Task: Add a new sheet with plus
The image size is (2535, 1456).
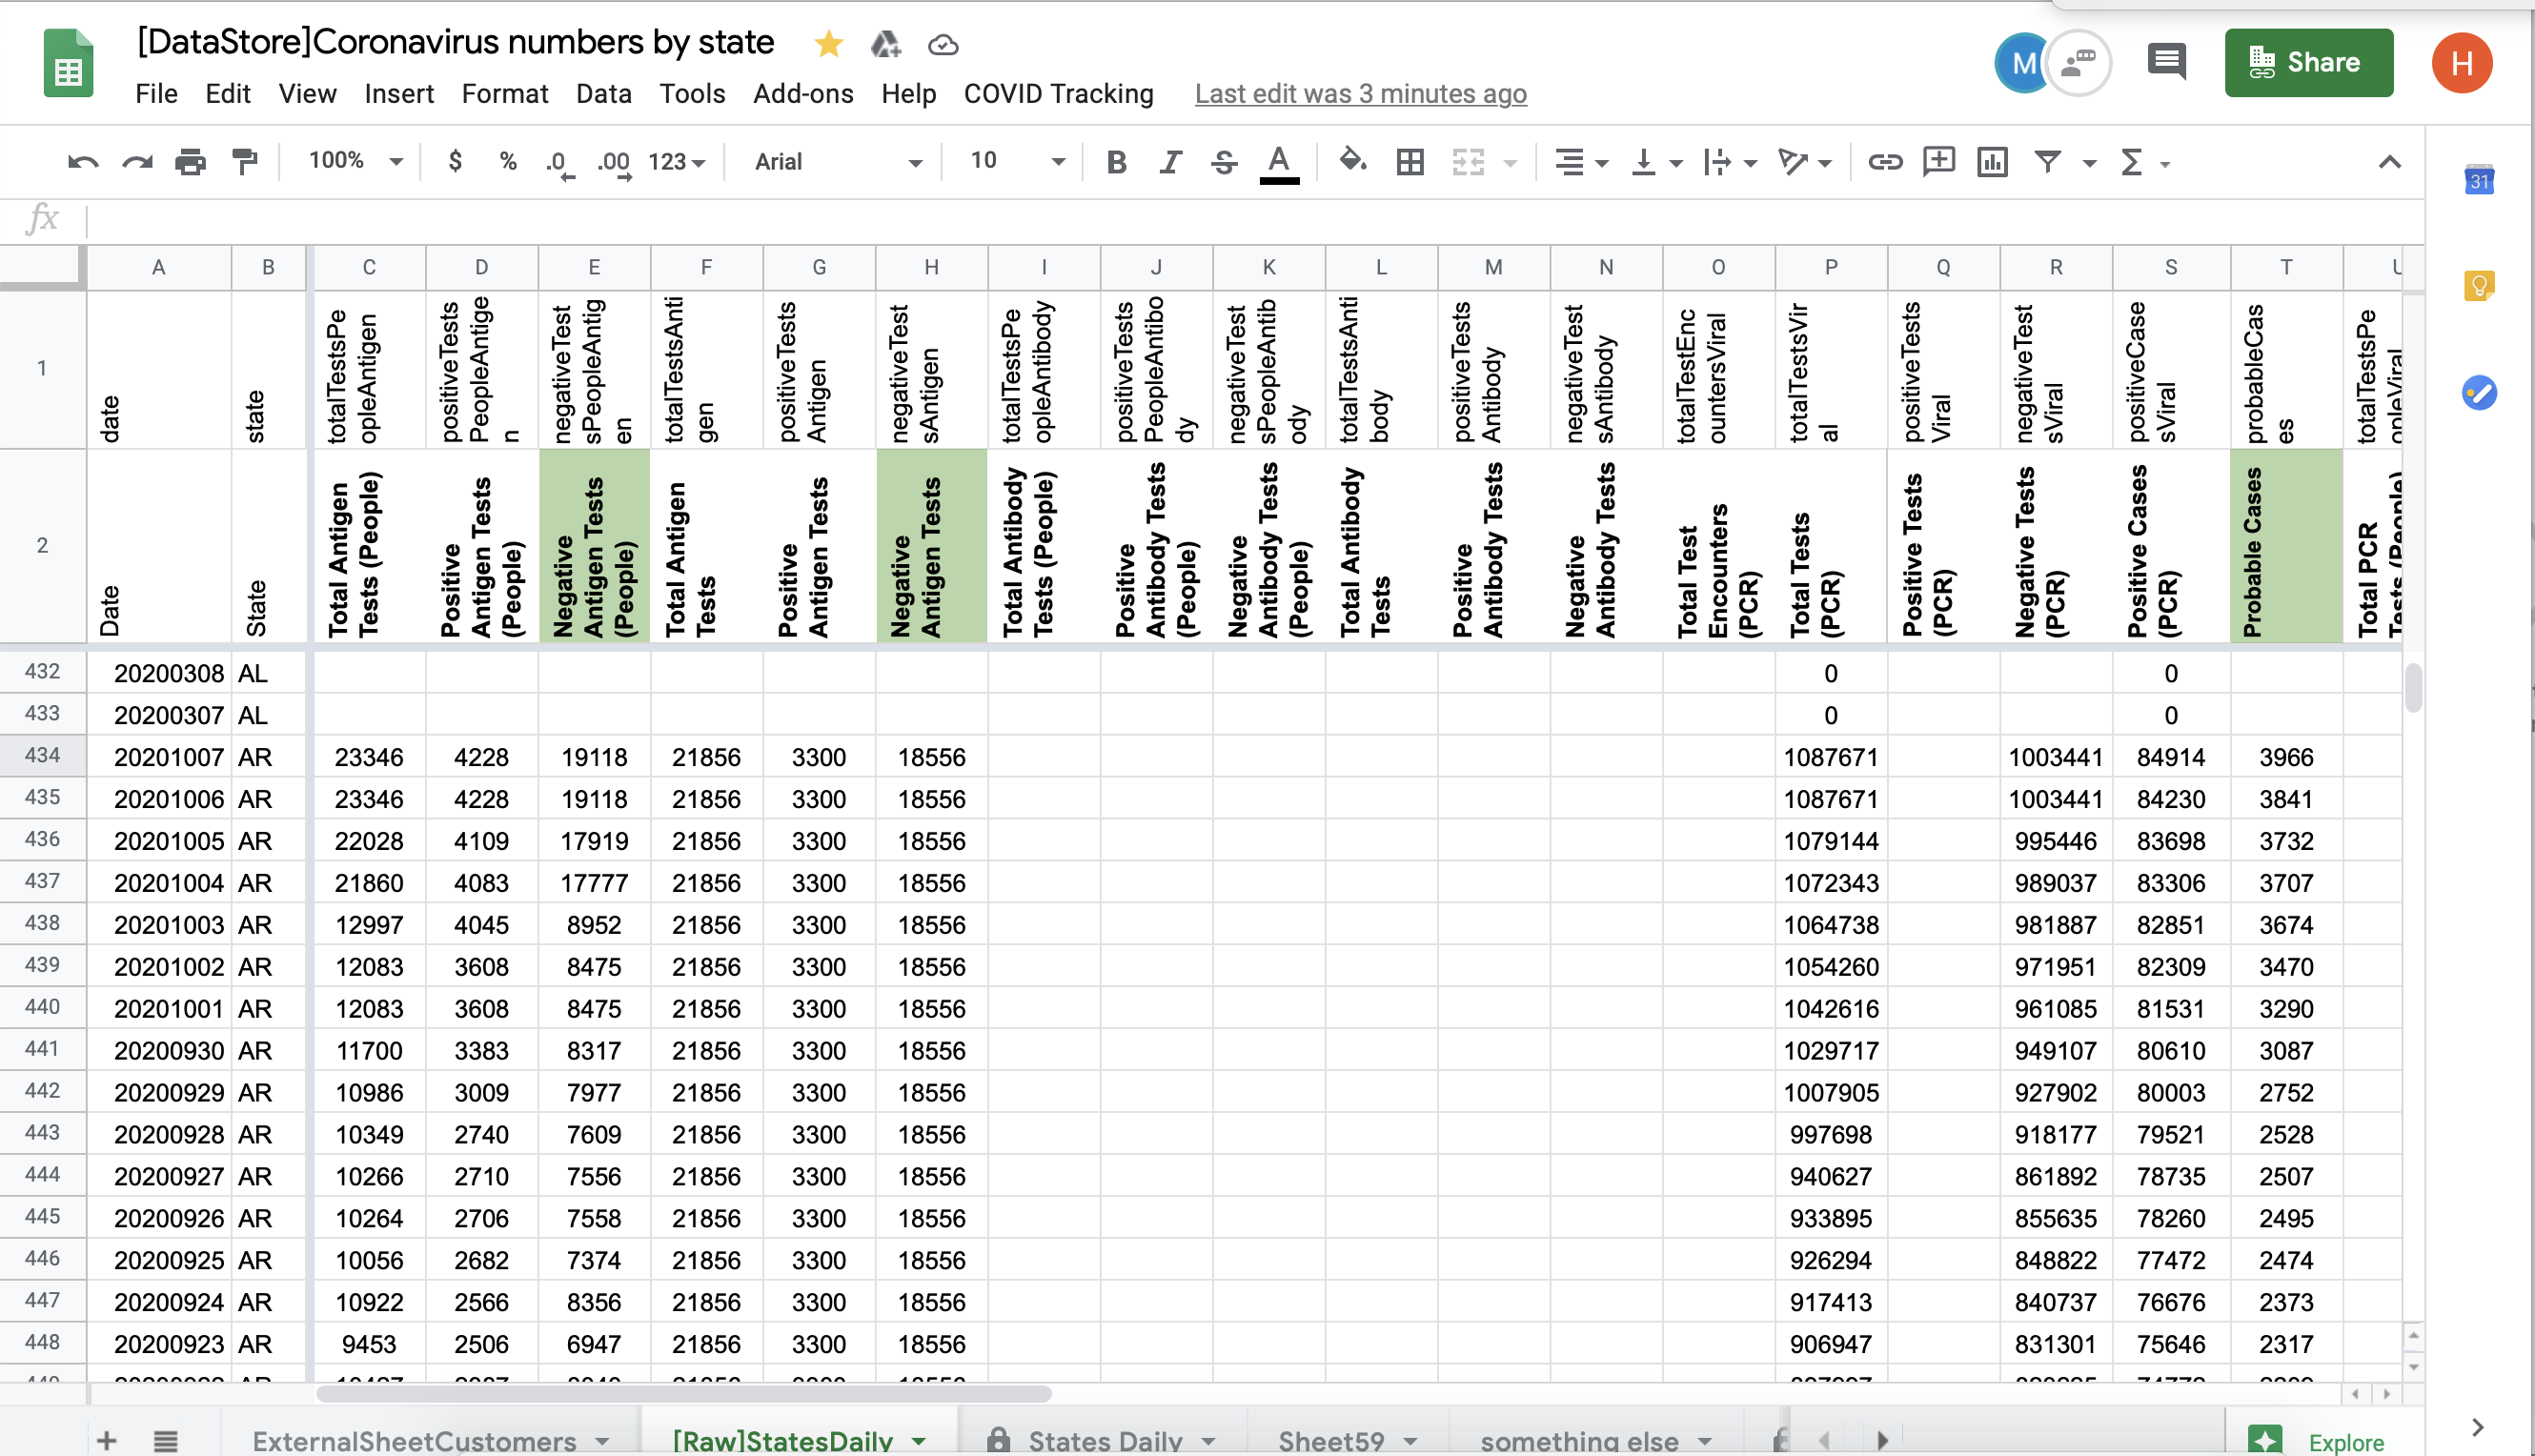Action: pos(107,1440)
